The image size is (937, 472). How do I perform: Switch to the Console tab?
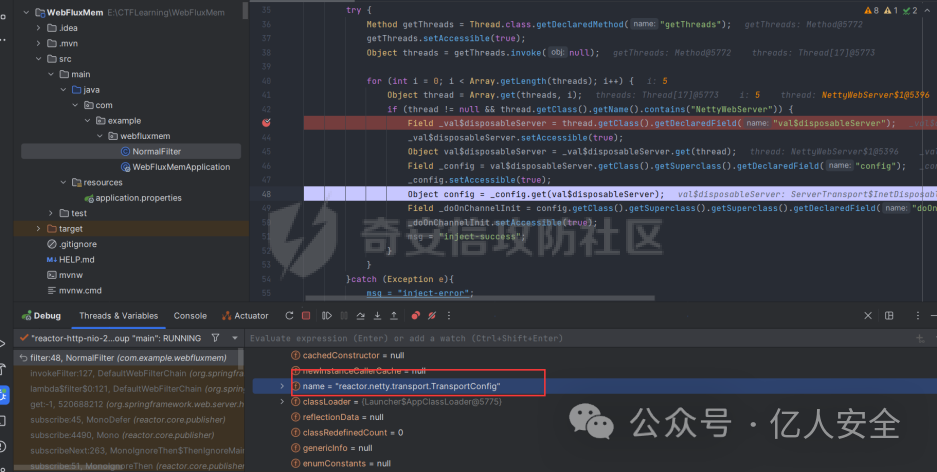click(190, 315)
